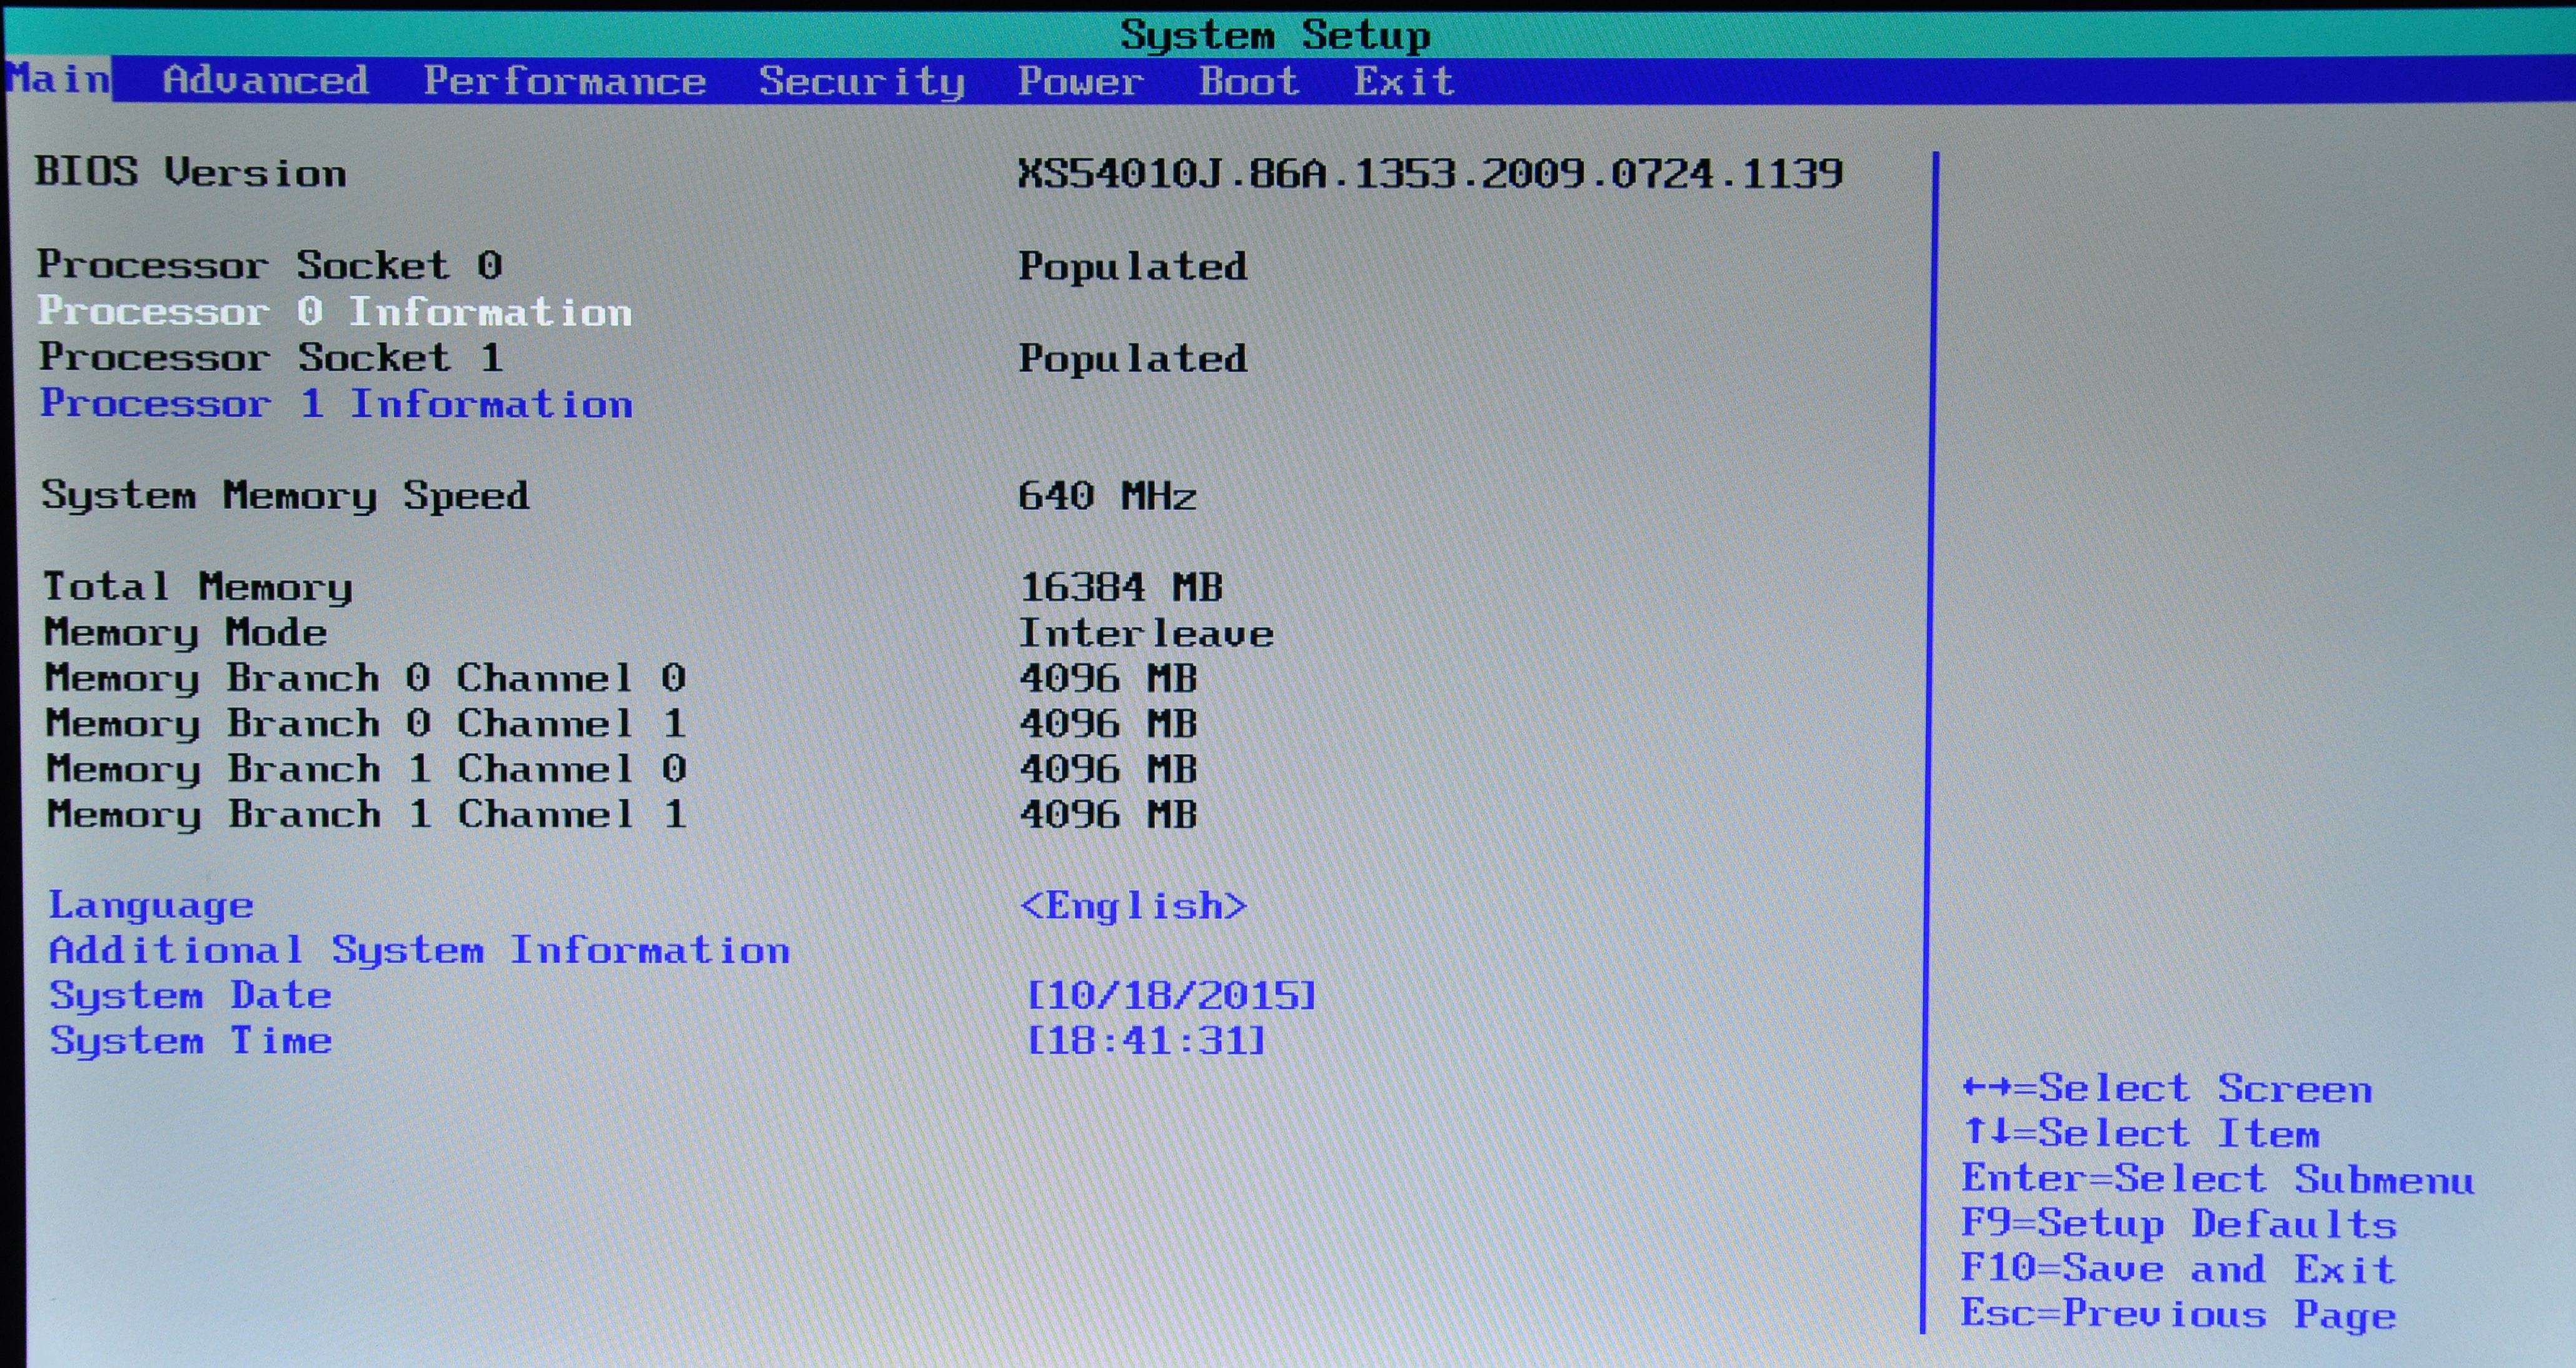The image size is (2576, 1368).
Task: Click the Enter=Select Submenu hint
Action: pyautogui.click(x=2217, y=1179)
